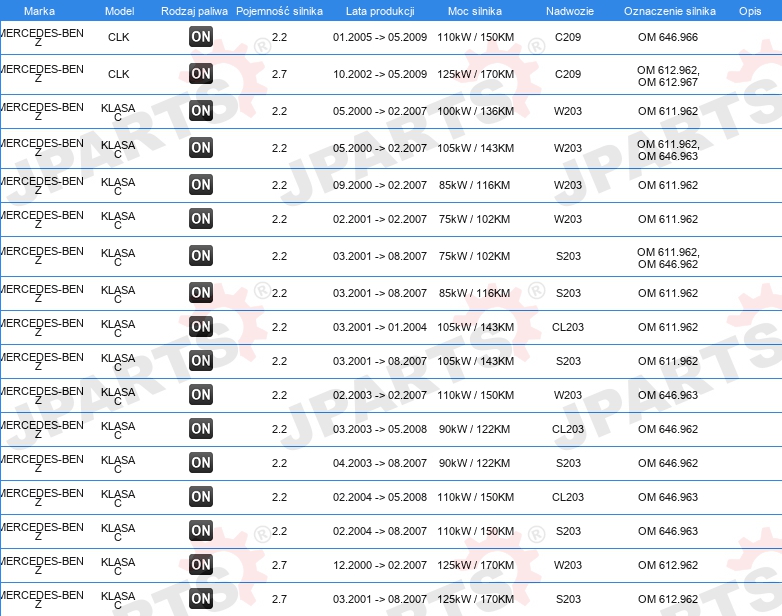Viewport: 782px width, 616px height.
Task: Click ON icon for W203 75kW / 102KM row
Action: (201, 218)
